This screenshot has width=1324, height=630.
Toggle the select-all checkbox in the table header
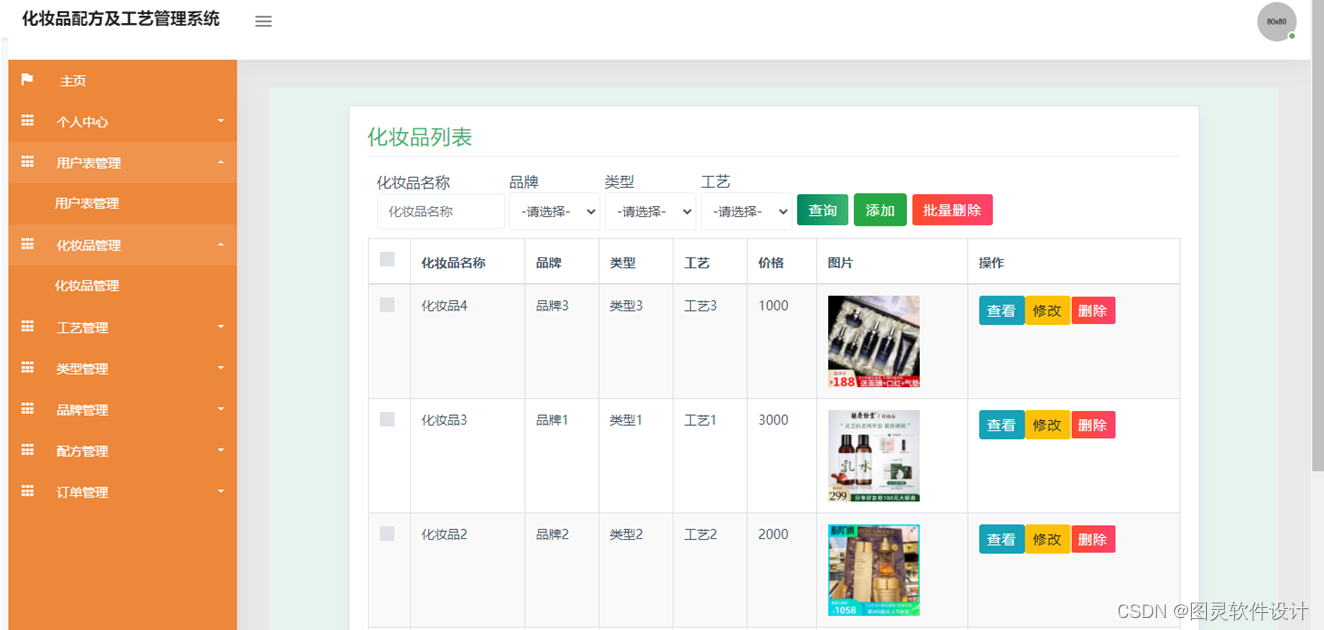click(388, 257)
